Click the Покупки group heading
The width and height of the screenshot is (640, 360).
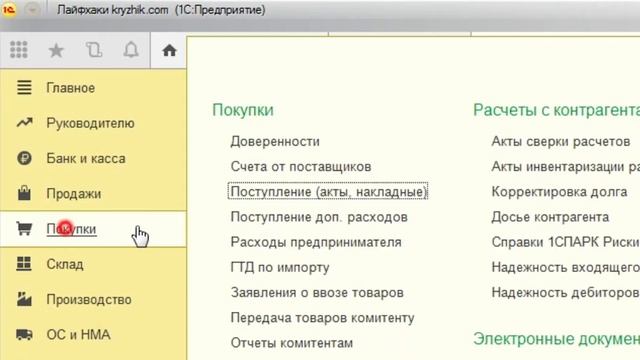pyautogui.click(x=243, y=110)
